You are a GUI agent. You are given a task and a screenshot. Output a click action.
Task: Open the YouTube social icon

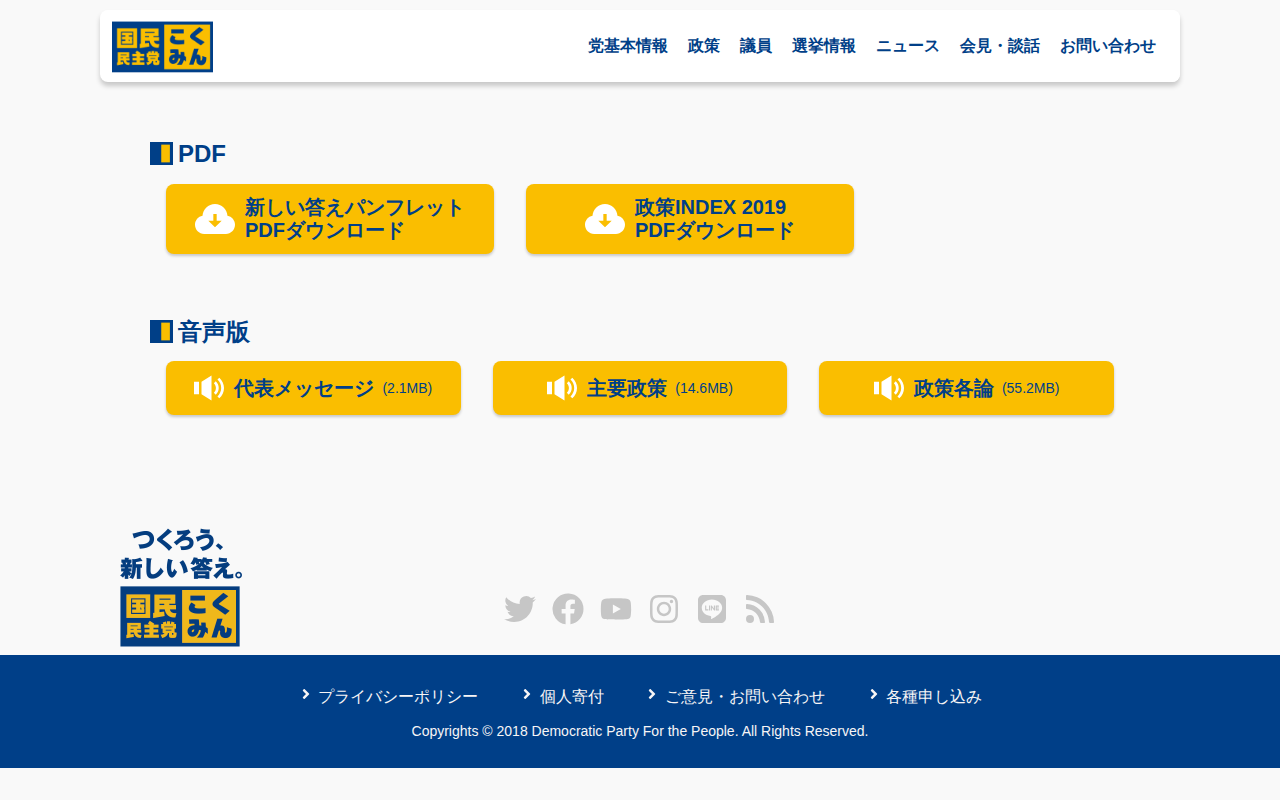pyautogui.click(x=616, y=609)
